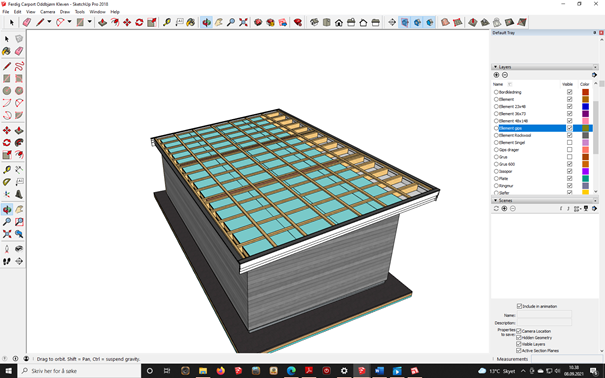605x378 pixels.
Task: Activate the Orbit tool in top toolbar
Action: [206, 22]
